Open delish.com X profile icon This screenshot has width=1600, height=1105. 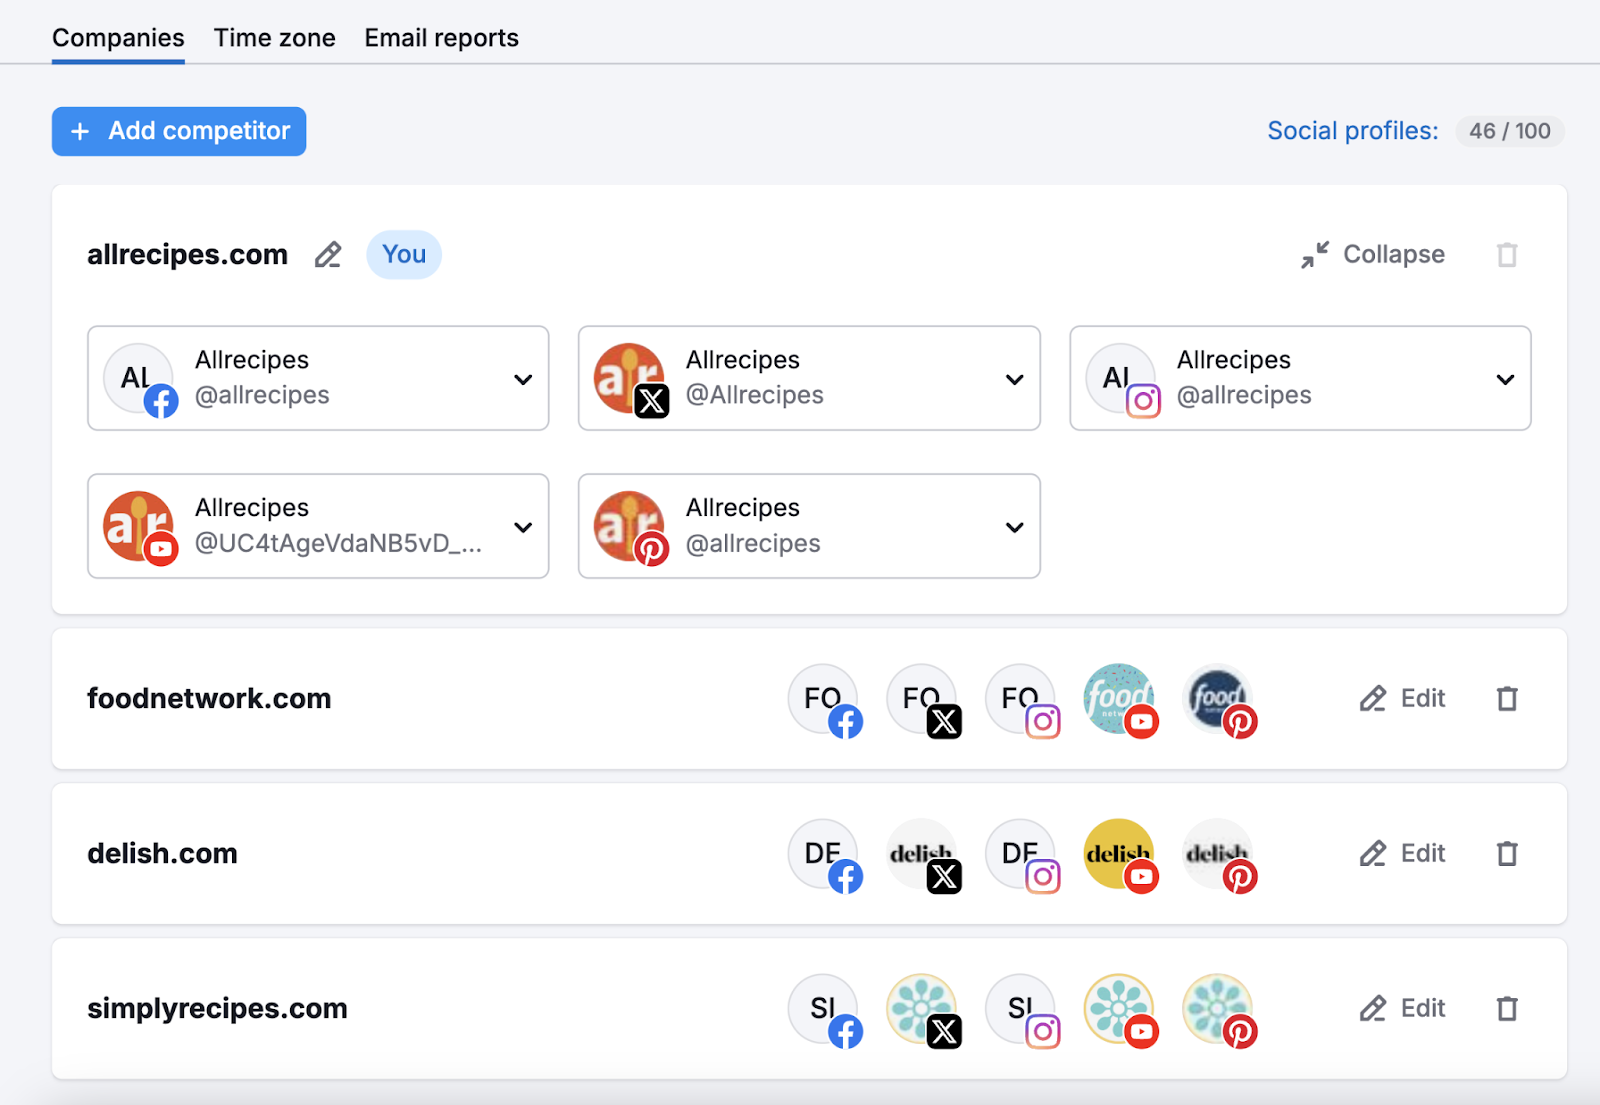pos(923,854)
